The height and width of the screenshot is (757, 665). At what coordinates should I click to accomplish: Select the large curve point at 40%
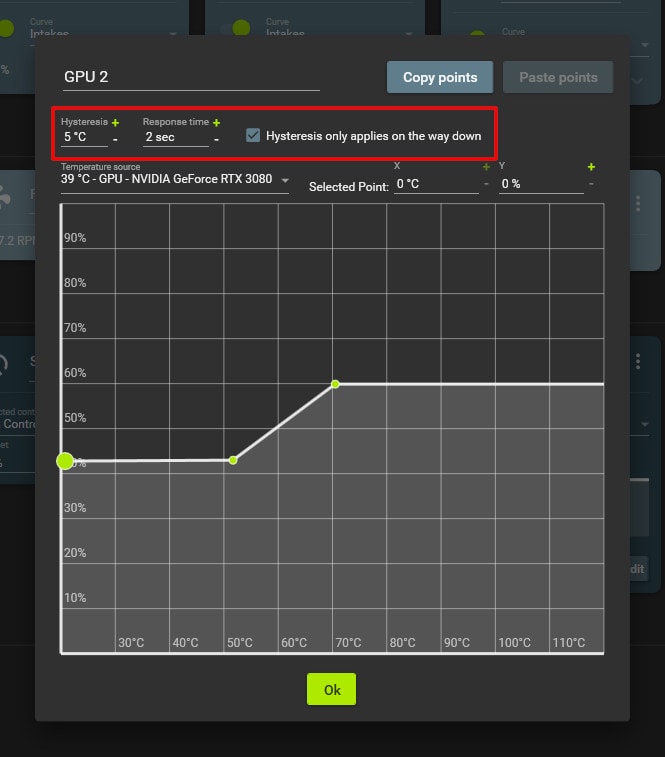click(x=65, y=461)
